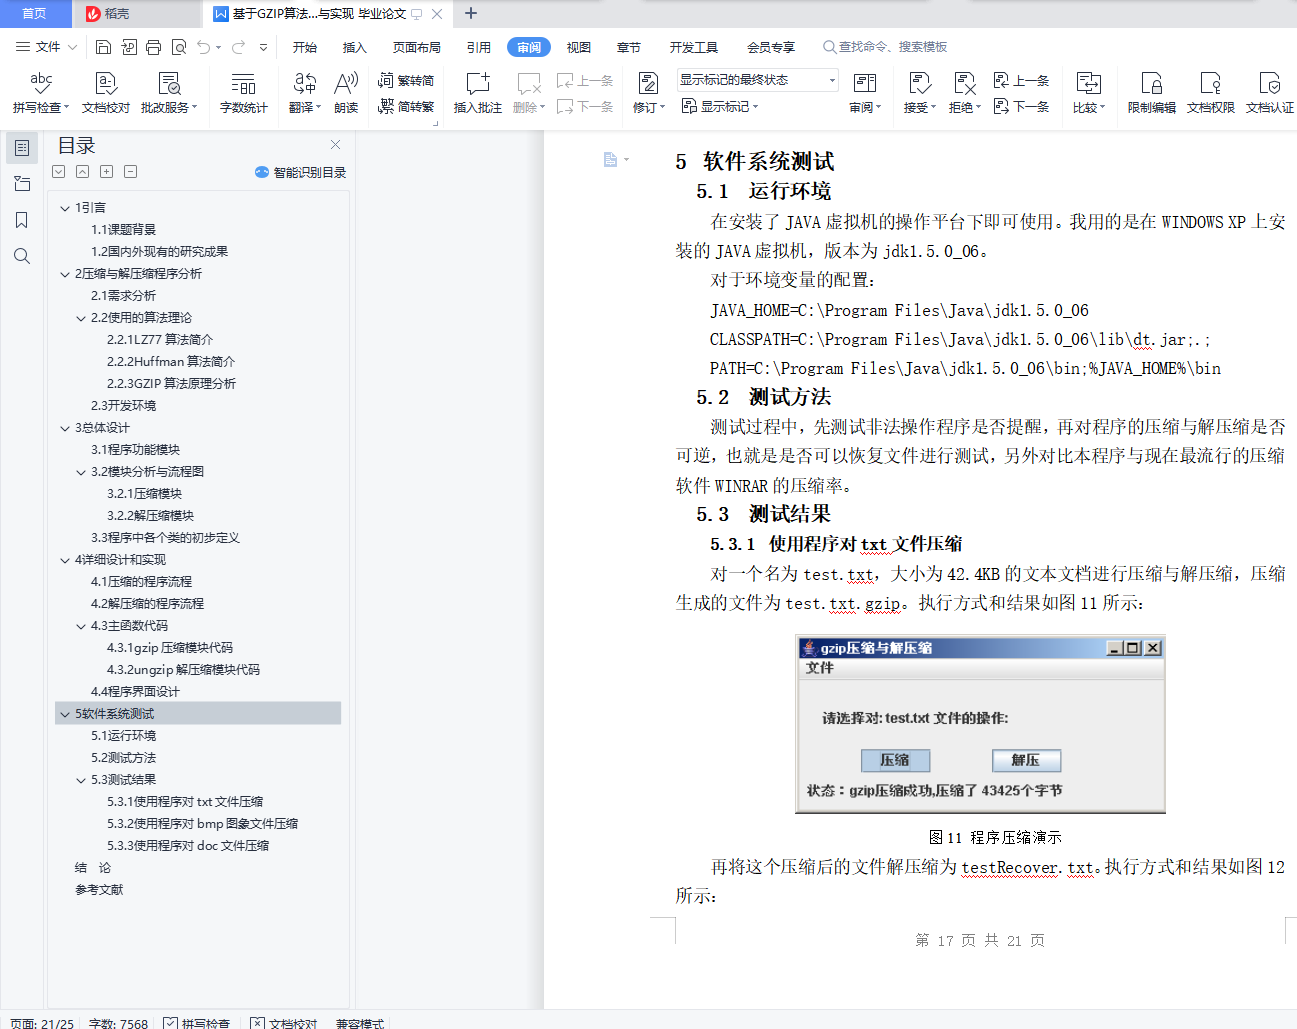The width and height of the screenshot is (1297, 1029).
Task: Click the Print icon in quick access toolbar
Action: [153, 47]
